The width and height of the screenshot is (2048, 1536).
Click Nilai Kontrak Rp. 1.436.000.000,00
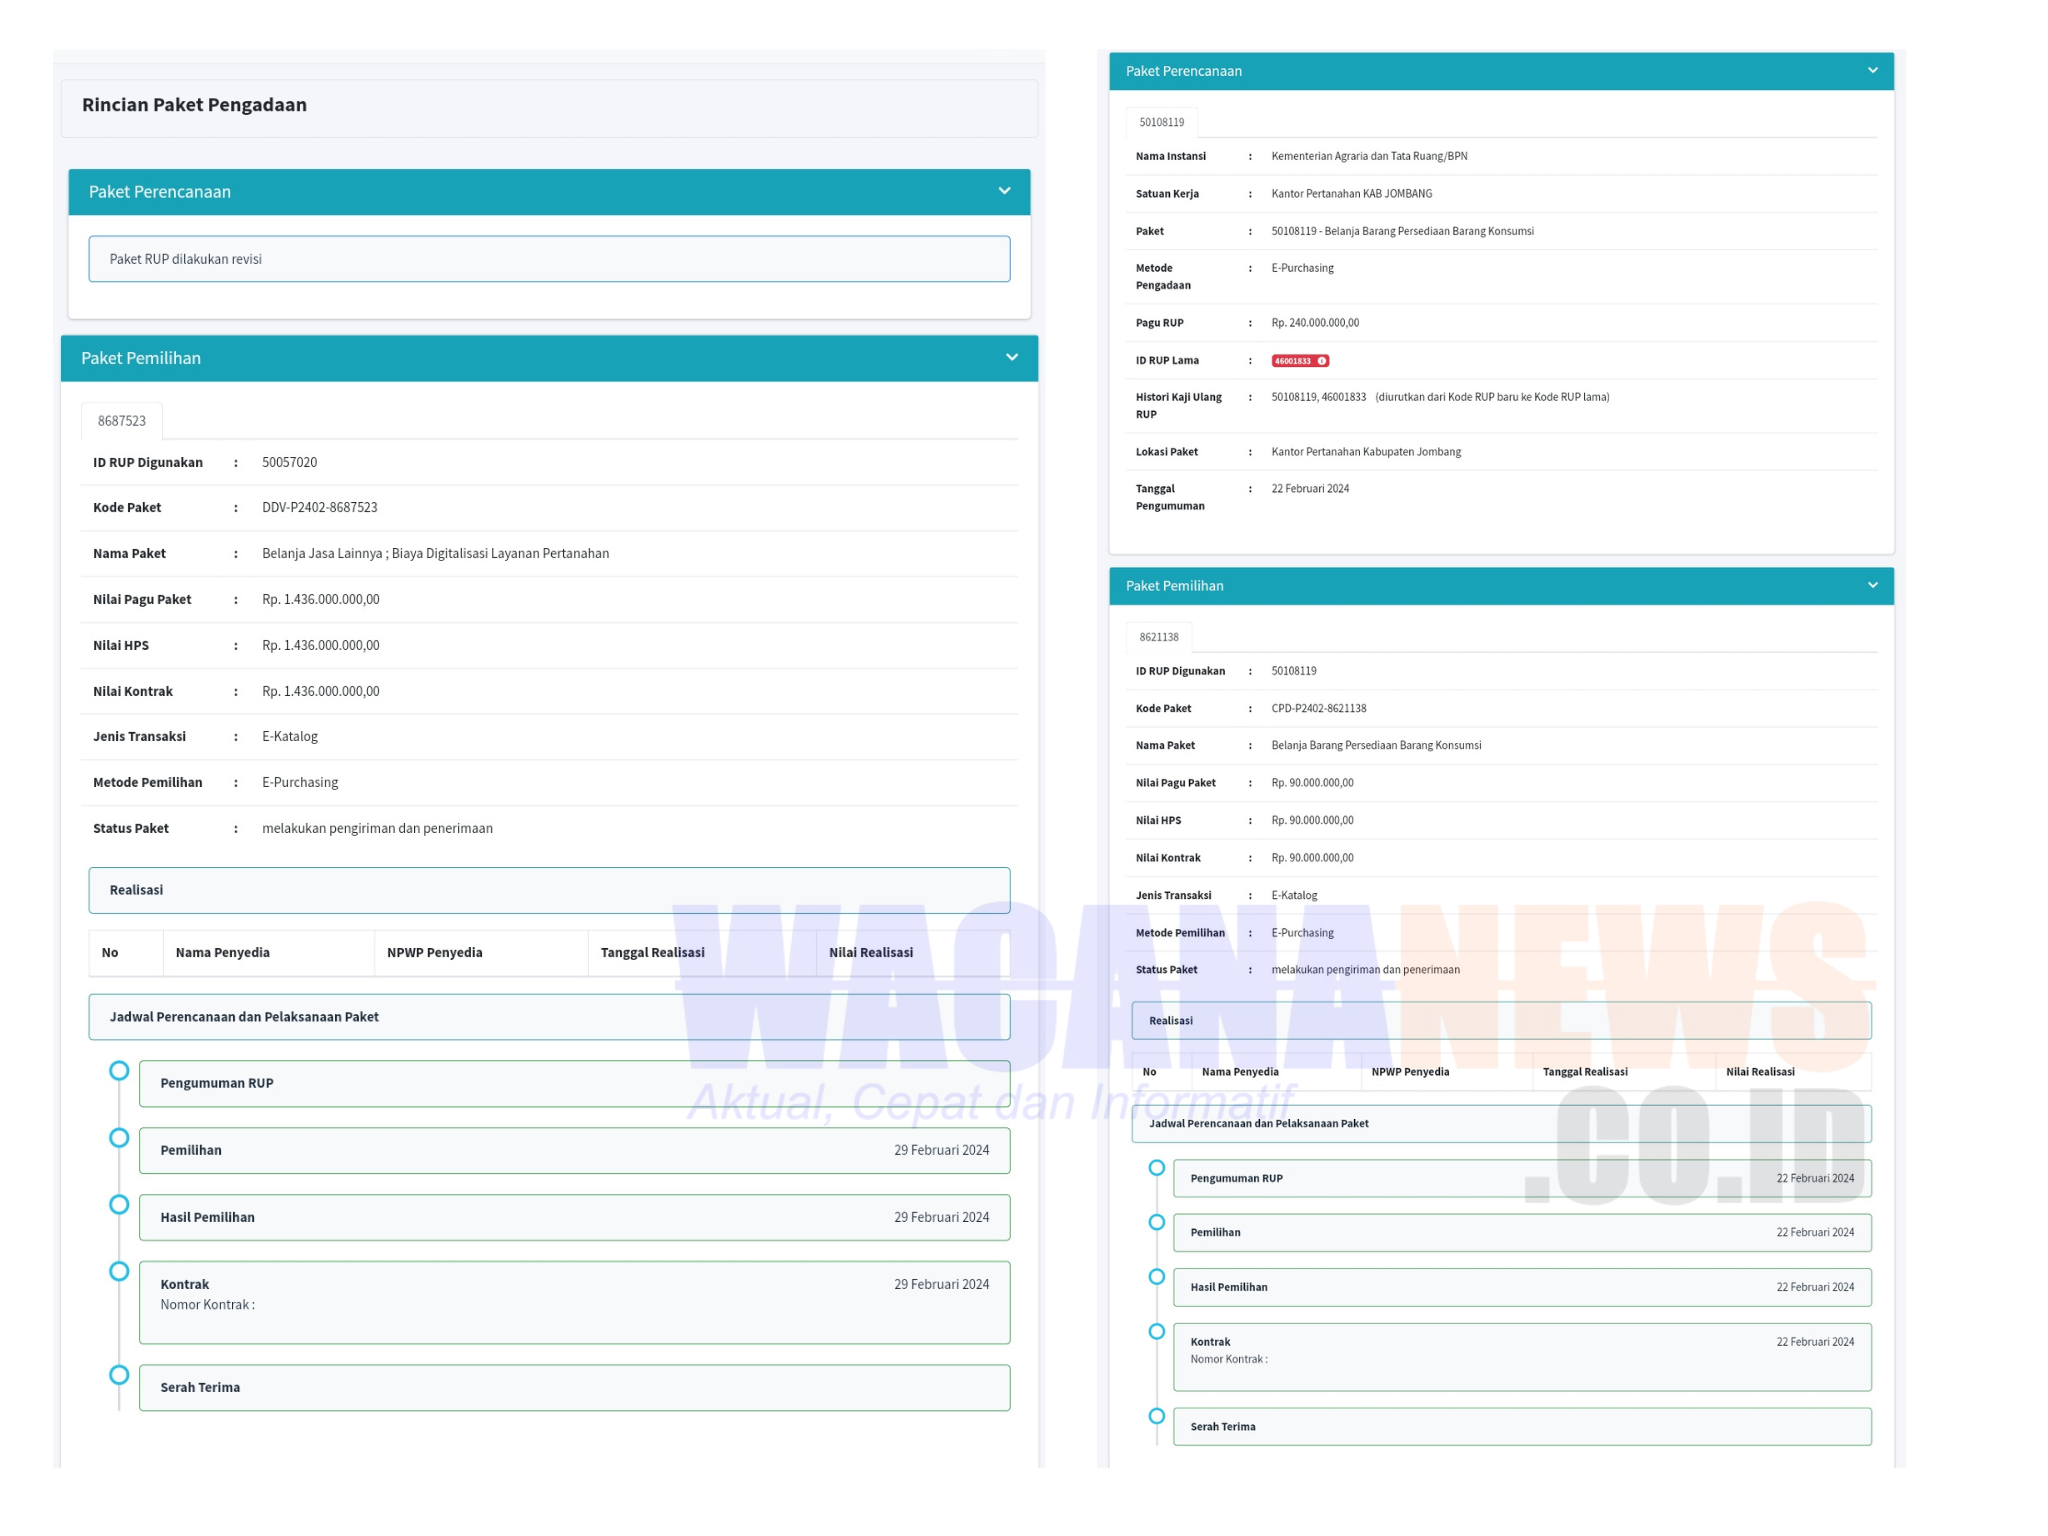[321, 692]
